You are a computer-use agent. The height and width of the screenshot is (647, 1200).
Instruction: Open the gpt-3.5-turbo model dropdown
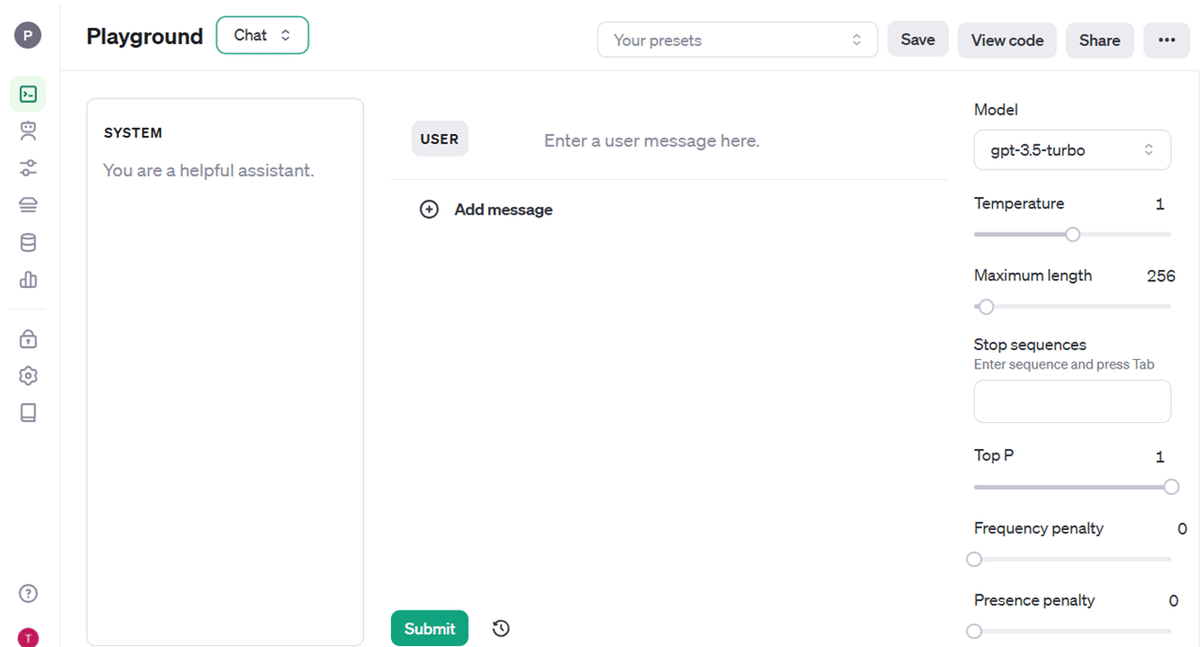1072,150
